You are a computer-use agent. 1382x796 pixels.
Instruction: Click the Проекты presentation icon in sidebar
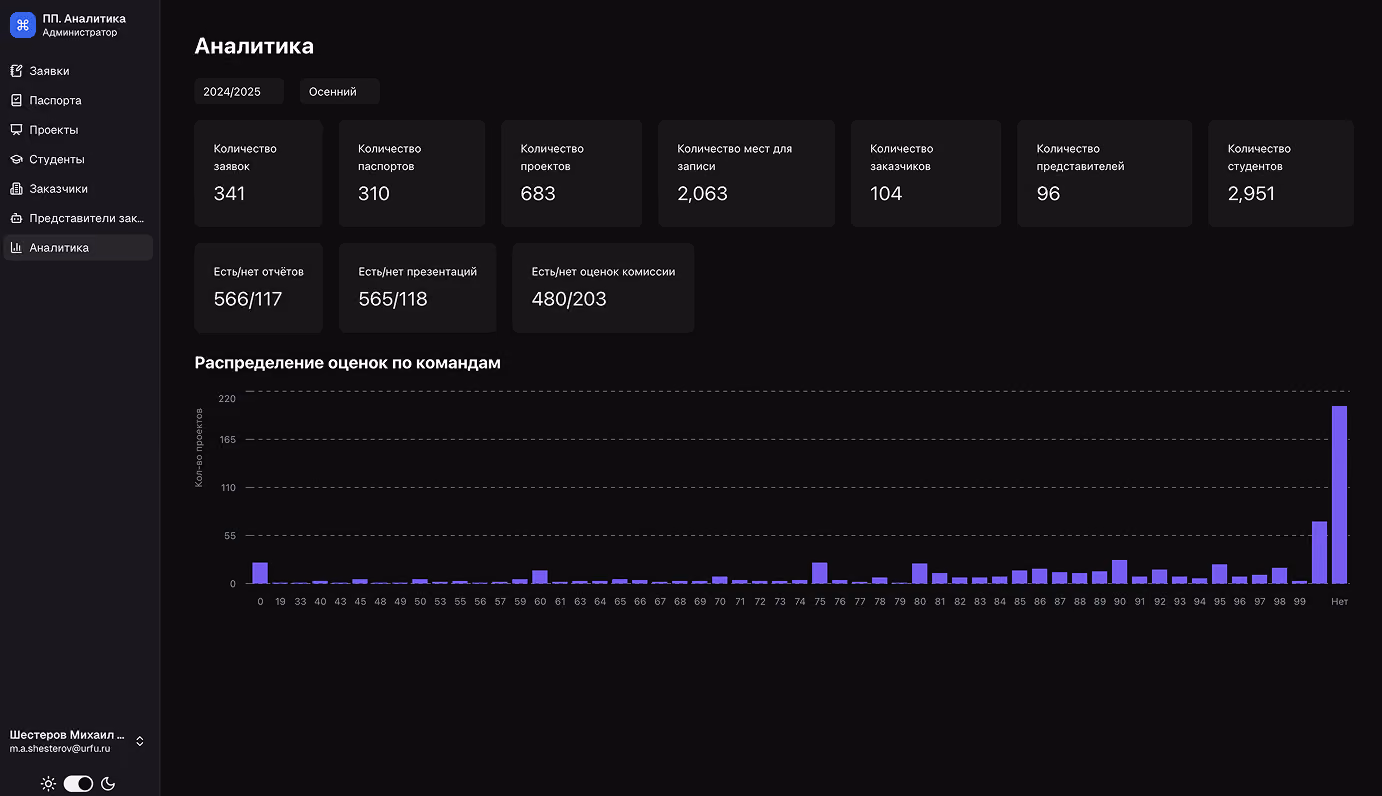click(x=16, y=130)
